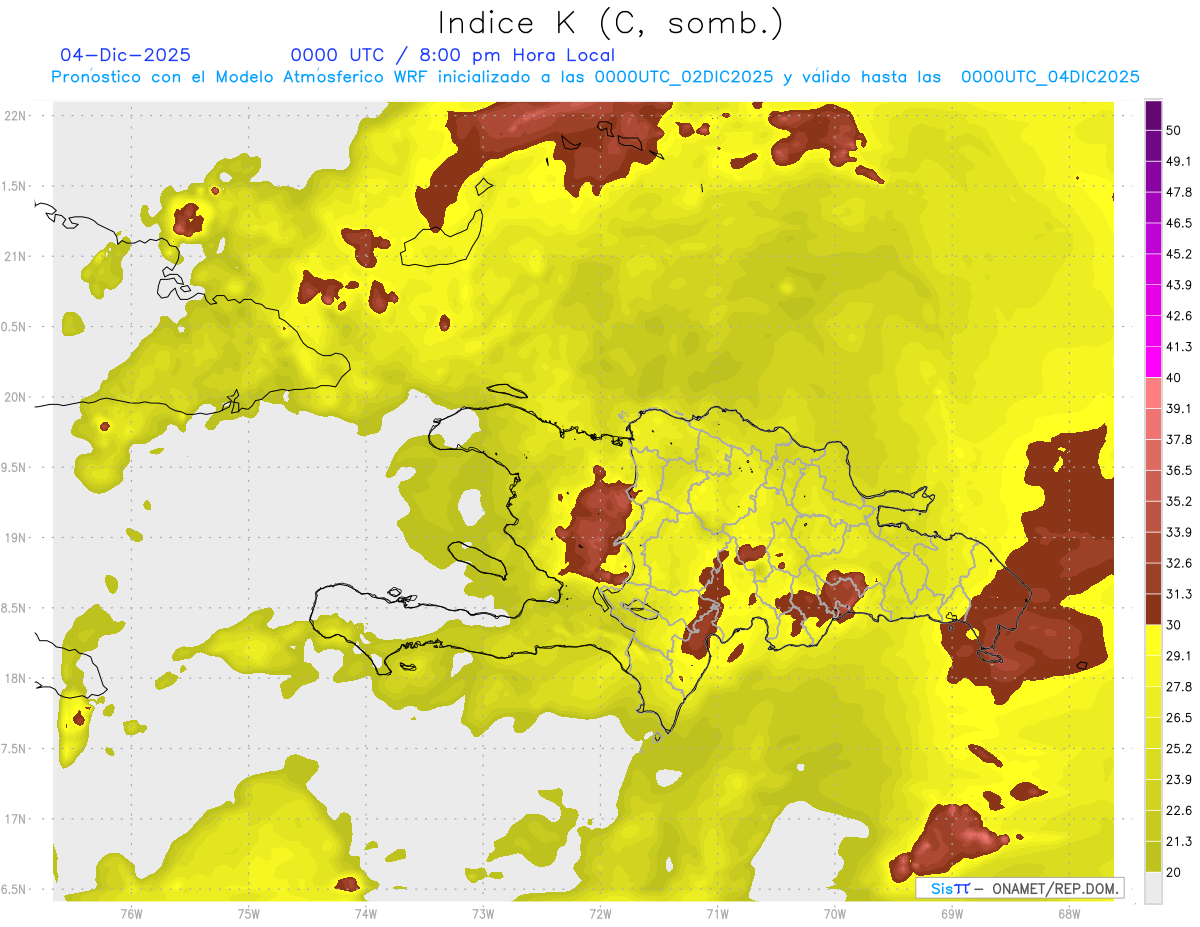The image size is (1200, 927).
Task: Click the "71W" longitude label
Action: [x=717, y=914]
